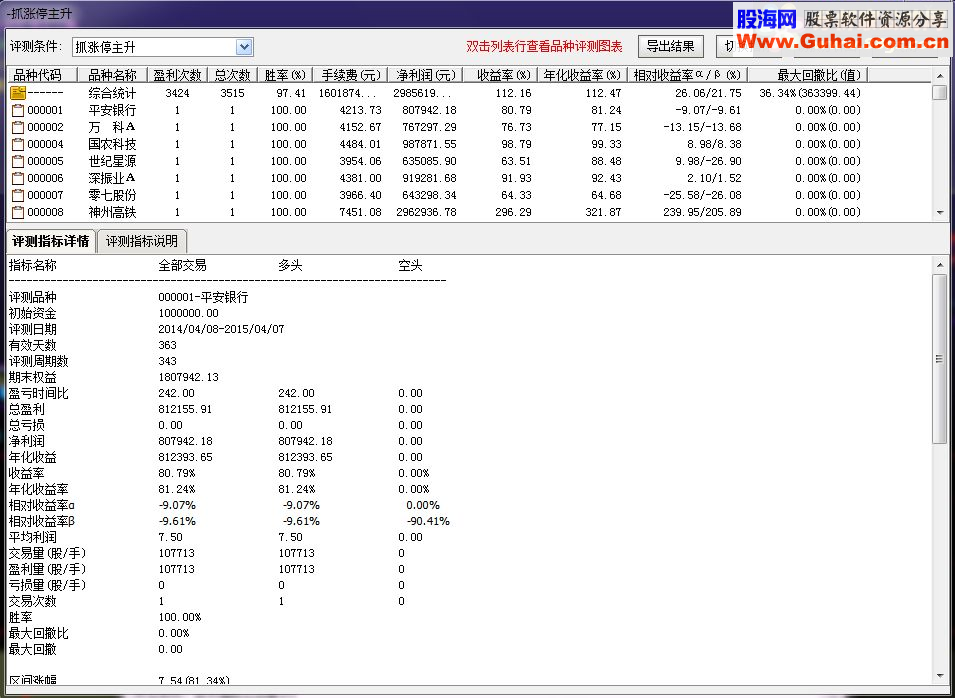Sort by 相对收益率α/β(%) column header
The height and width of the screenshot is (698, 955).
pyautogui.click(x=687, y=75)
